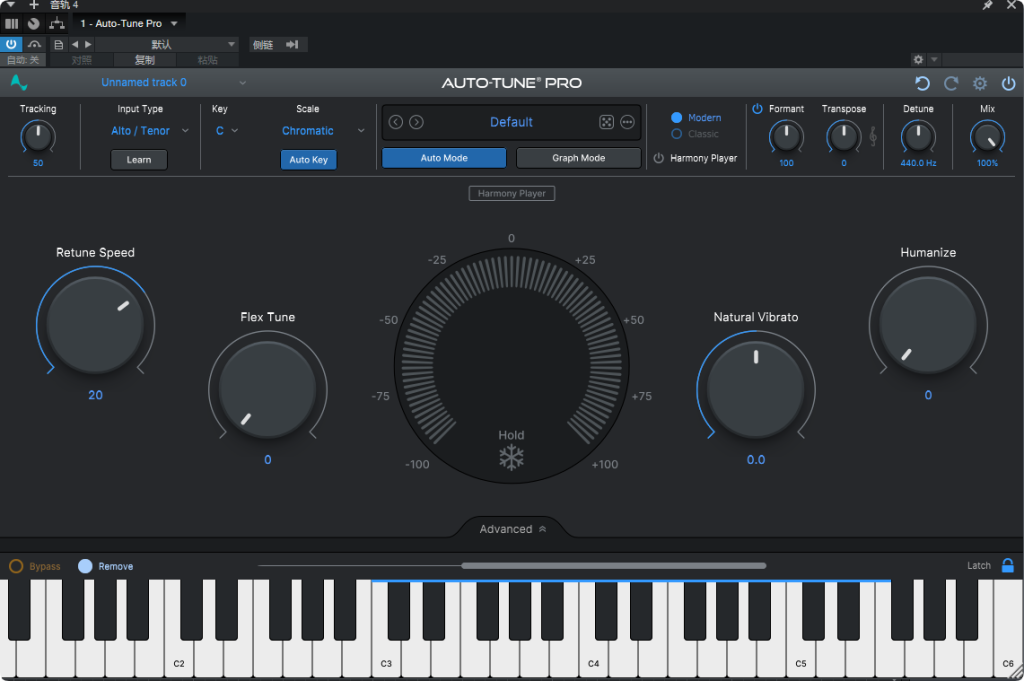Select next preset circle arrow
The width and height of the screenshot is (1024, 681).
(x=417, y=122)
